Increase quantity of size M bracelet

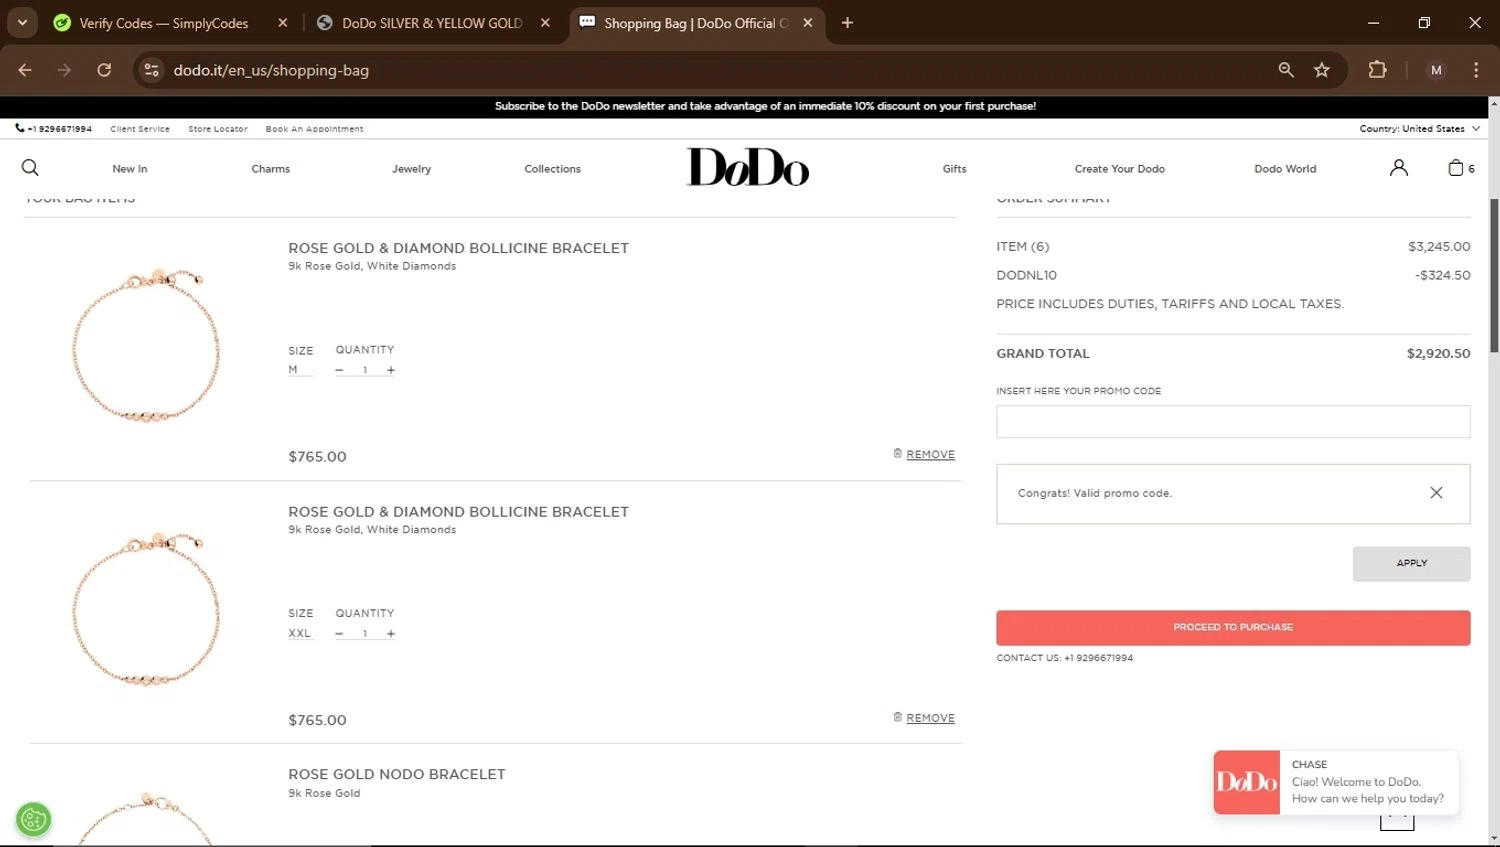pyautogui.click(x=391, y=370)
